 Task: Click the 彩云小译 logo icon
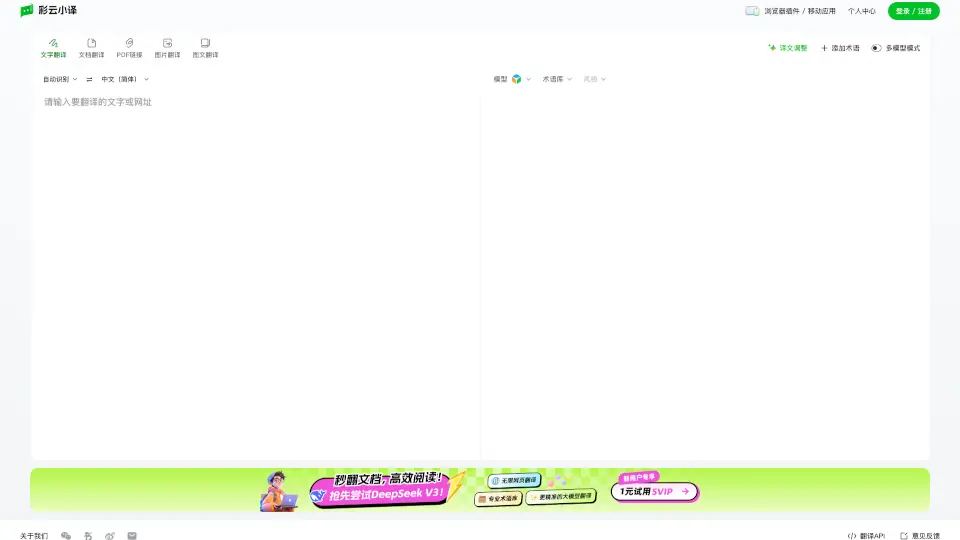(27, 11)
